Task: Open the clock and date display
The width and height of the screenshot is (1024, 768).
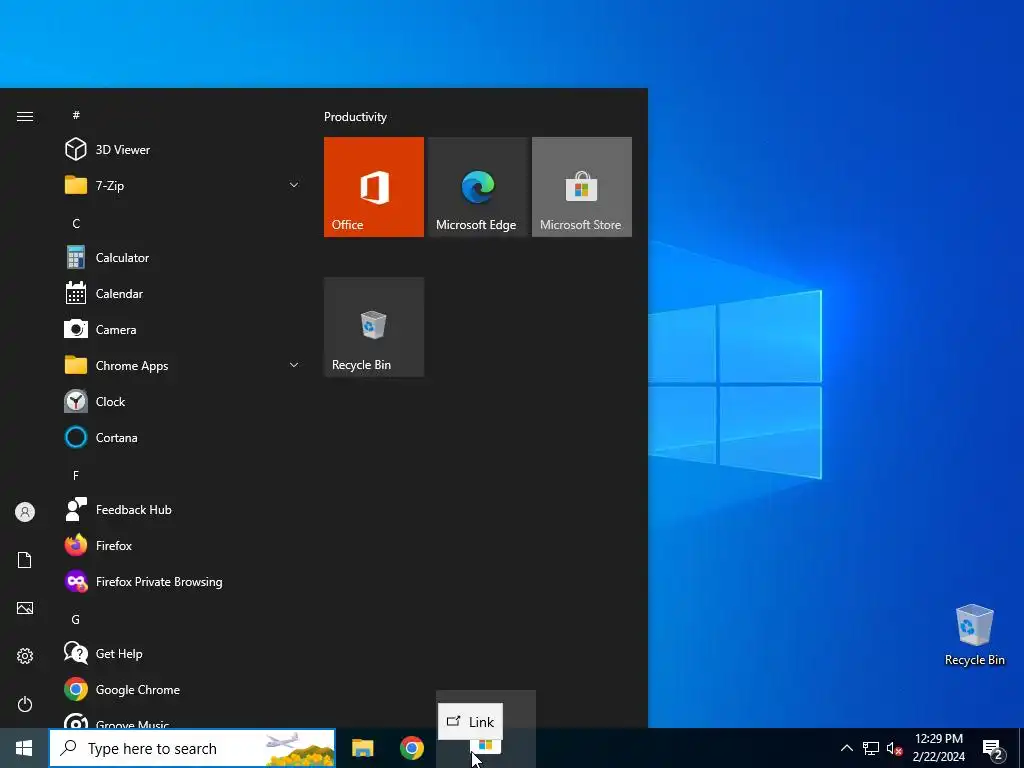Action: pos(938,748)
